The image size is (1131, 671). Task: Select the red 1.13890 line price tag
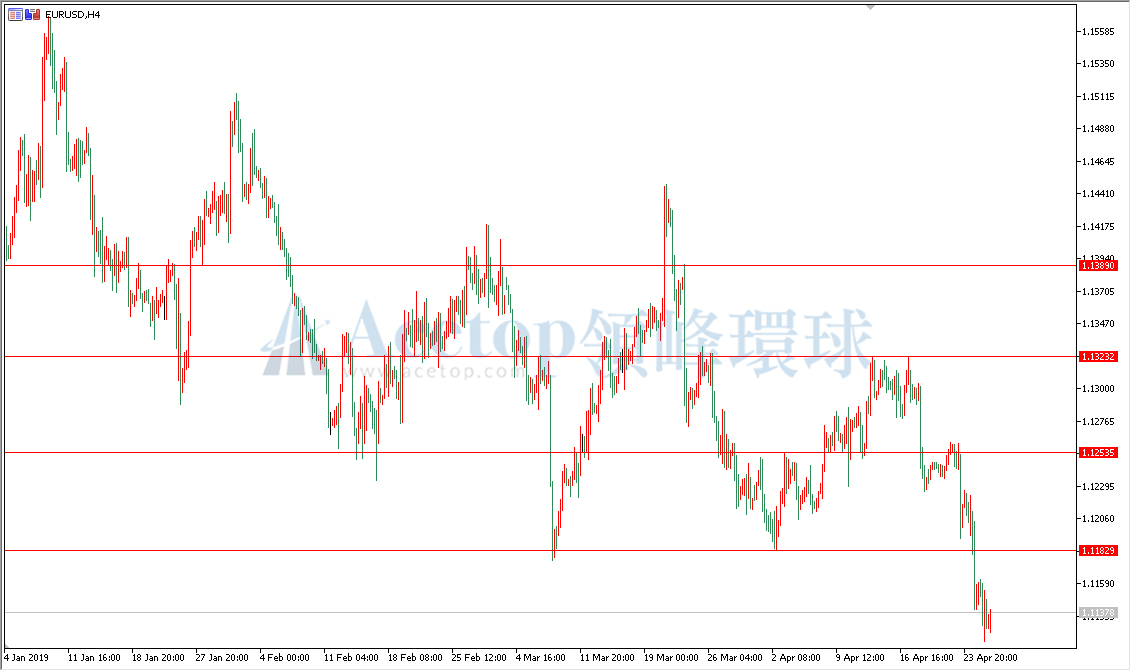pos(1099,266)
